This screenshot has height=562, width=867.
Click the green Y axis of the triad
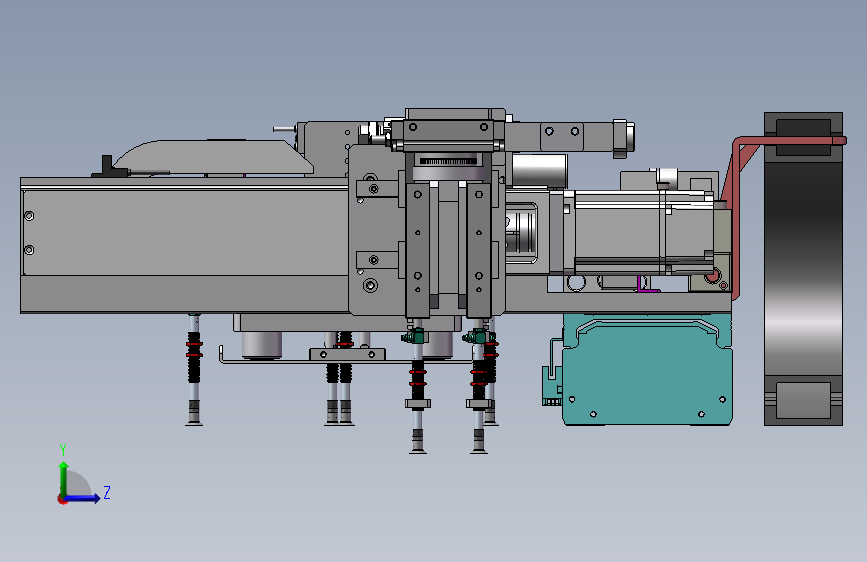tap(64, 479)
